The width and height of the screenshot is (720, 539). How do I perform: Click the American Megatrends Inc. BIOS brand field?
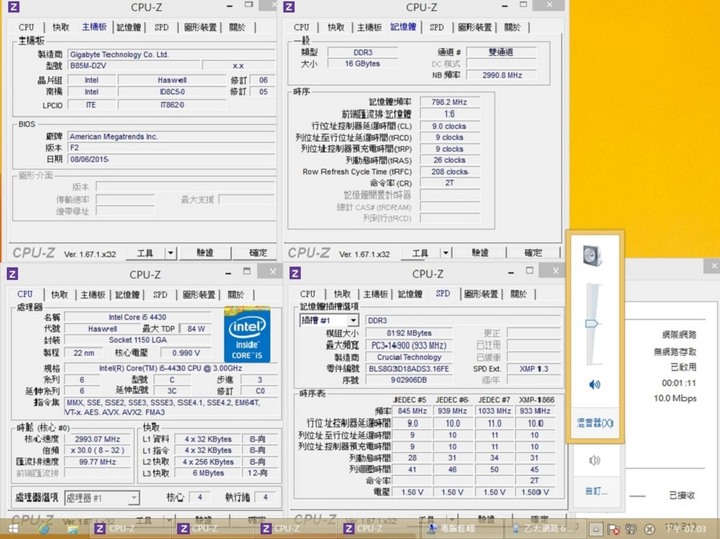(x=171, y=136)
